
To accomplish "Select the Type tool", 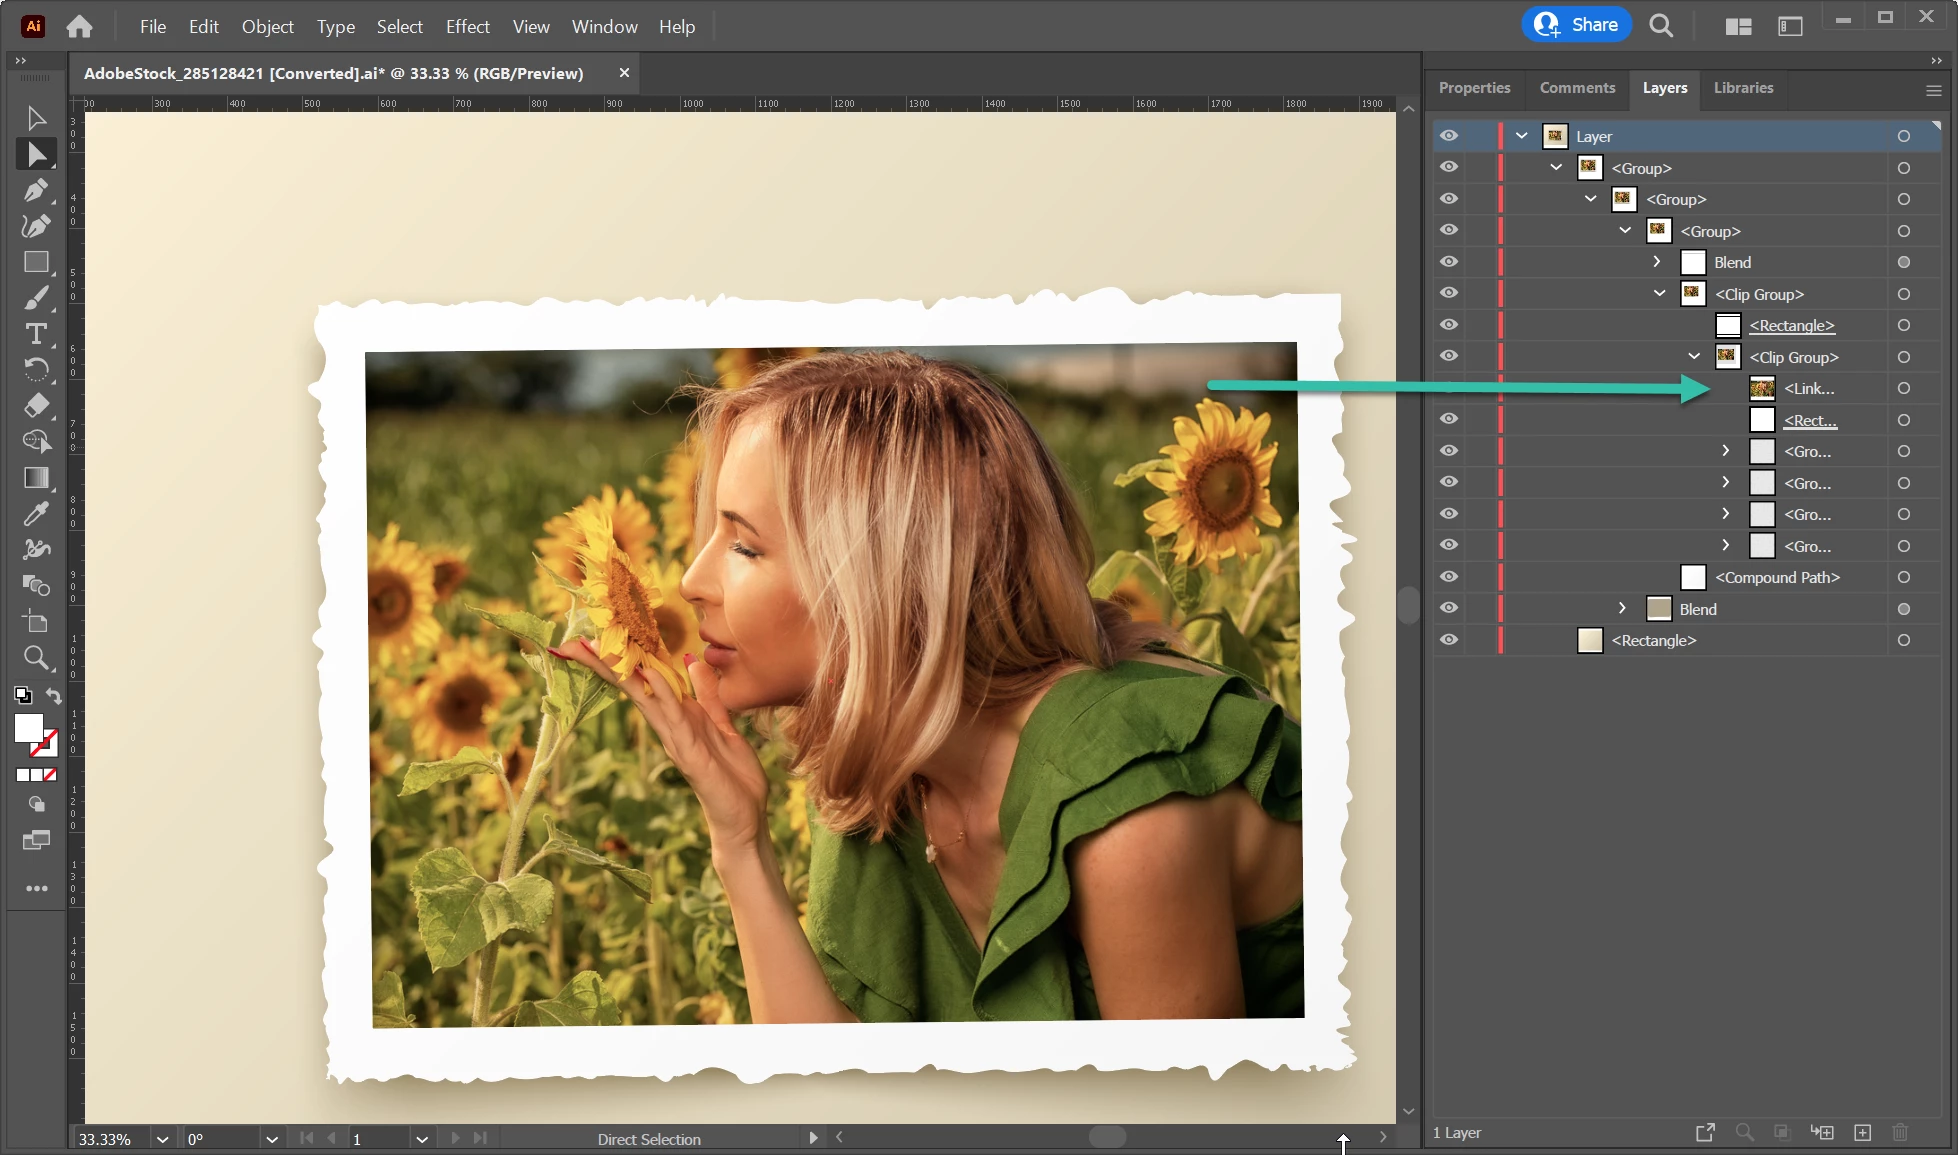I will pyautogui.click(x=36, y=334).
